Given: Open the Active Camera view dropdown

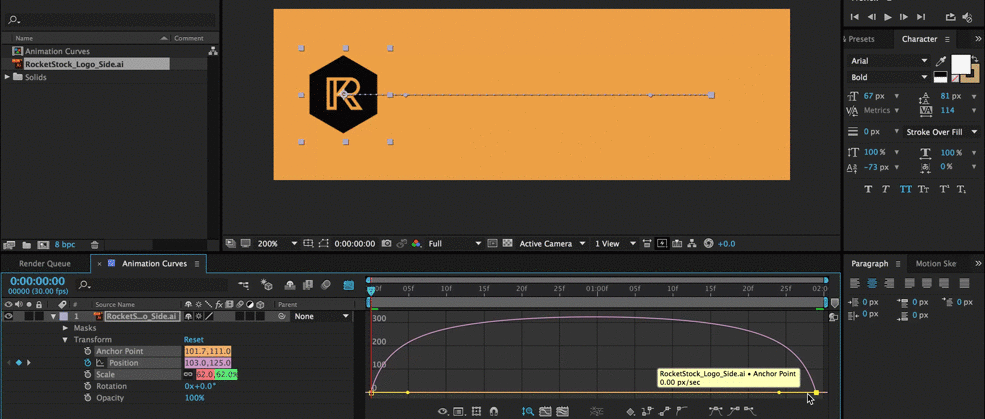Looking at the screenshot, I should click(x=552, y=244).
